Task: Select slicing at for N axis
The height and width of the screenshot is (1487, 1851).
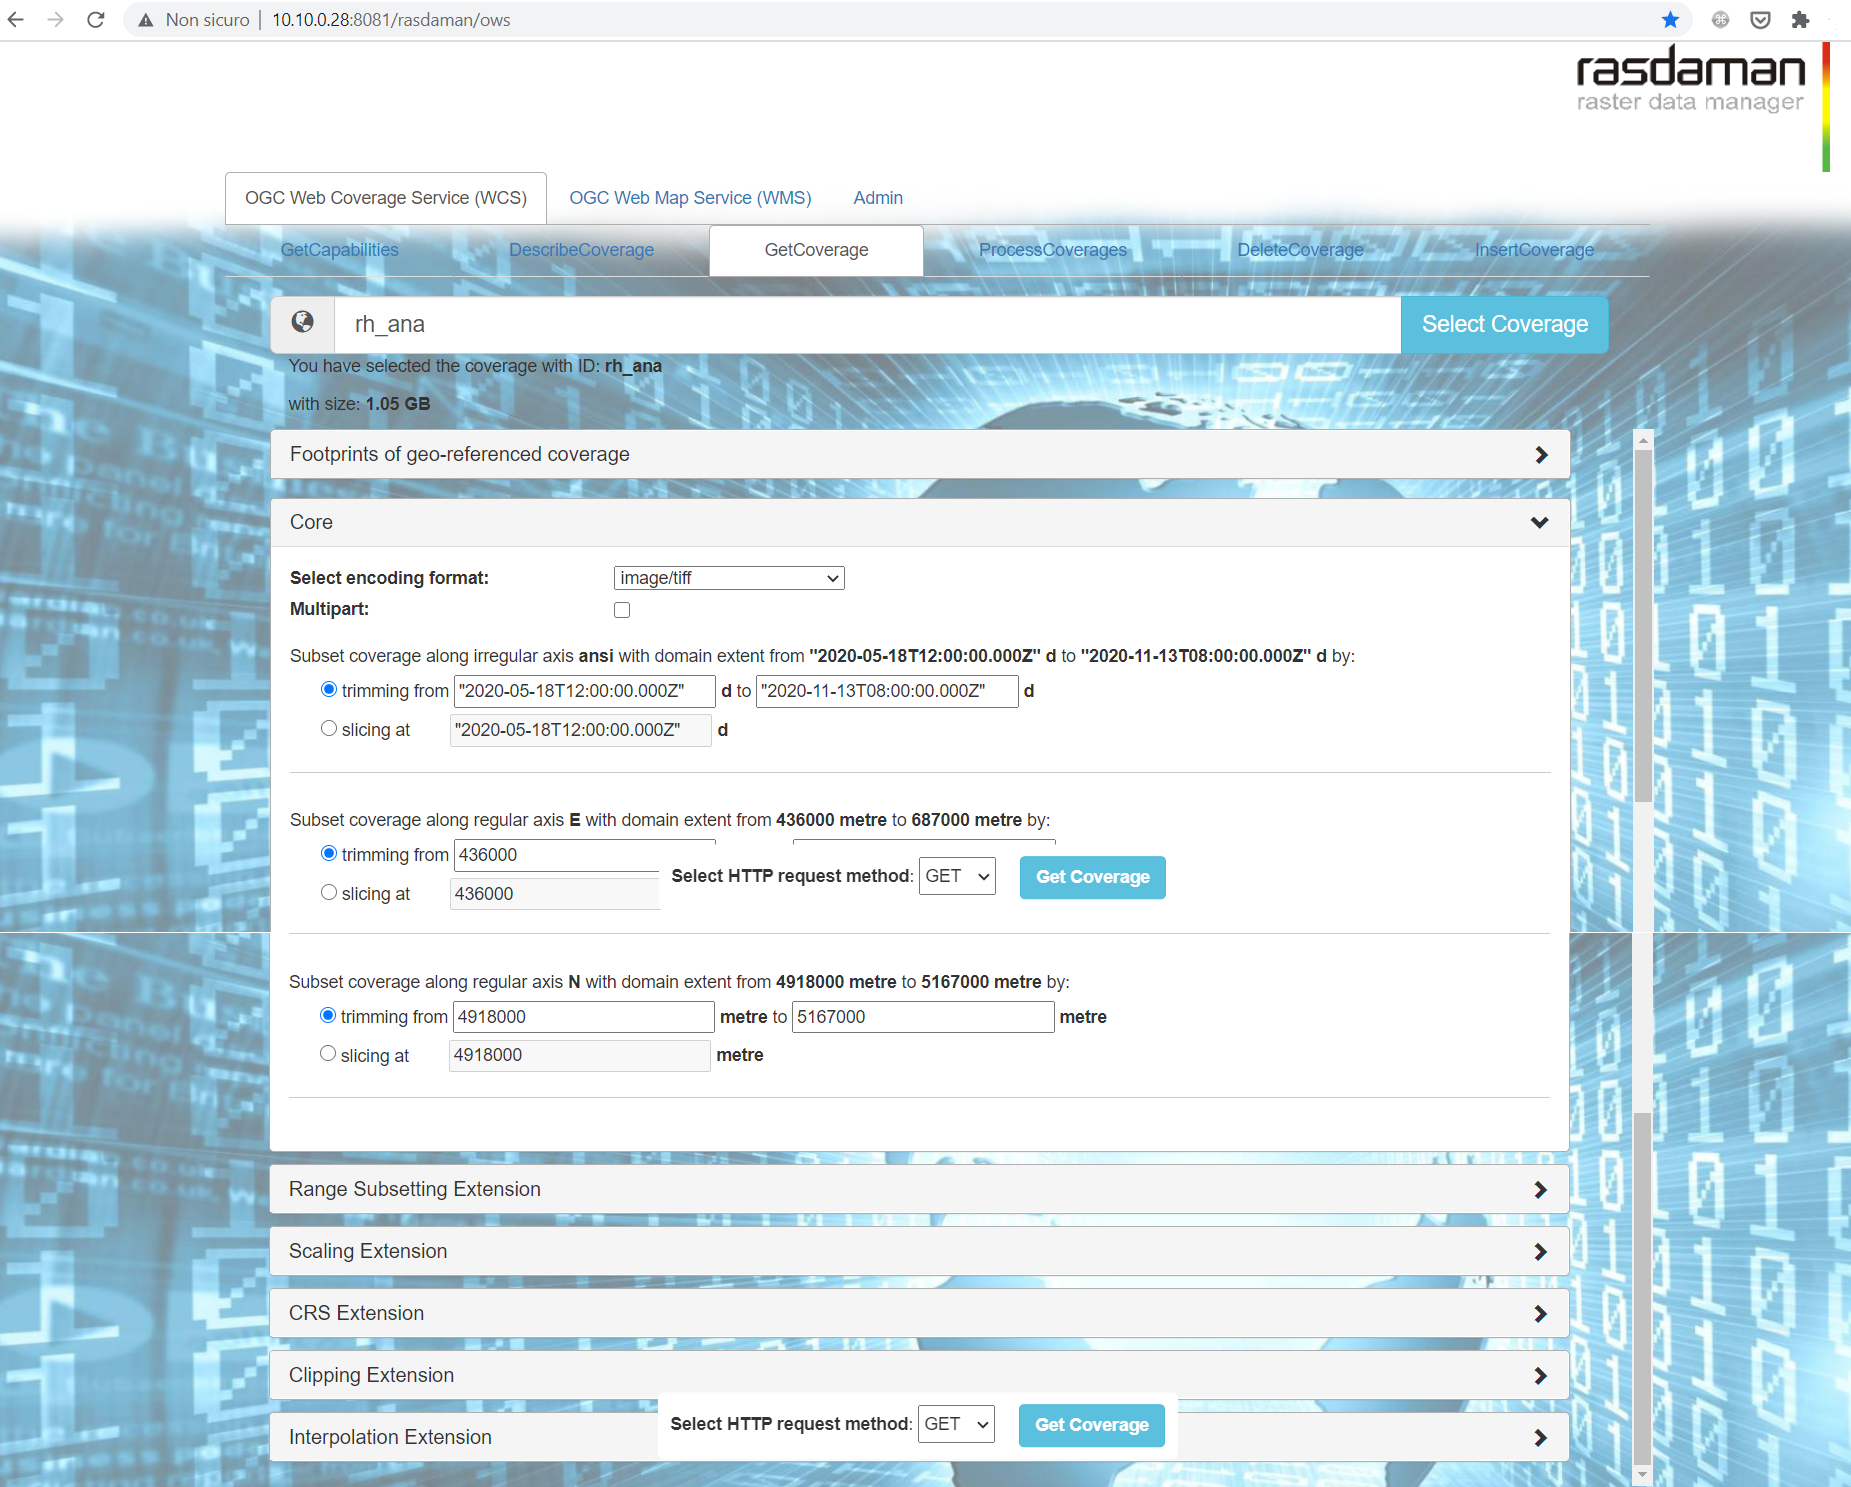Action: click(x=328, y=1054)
